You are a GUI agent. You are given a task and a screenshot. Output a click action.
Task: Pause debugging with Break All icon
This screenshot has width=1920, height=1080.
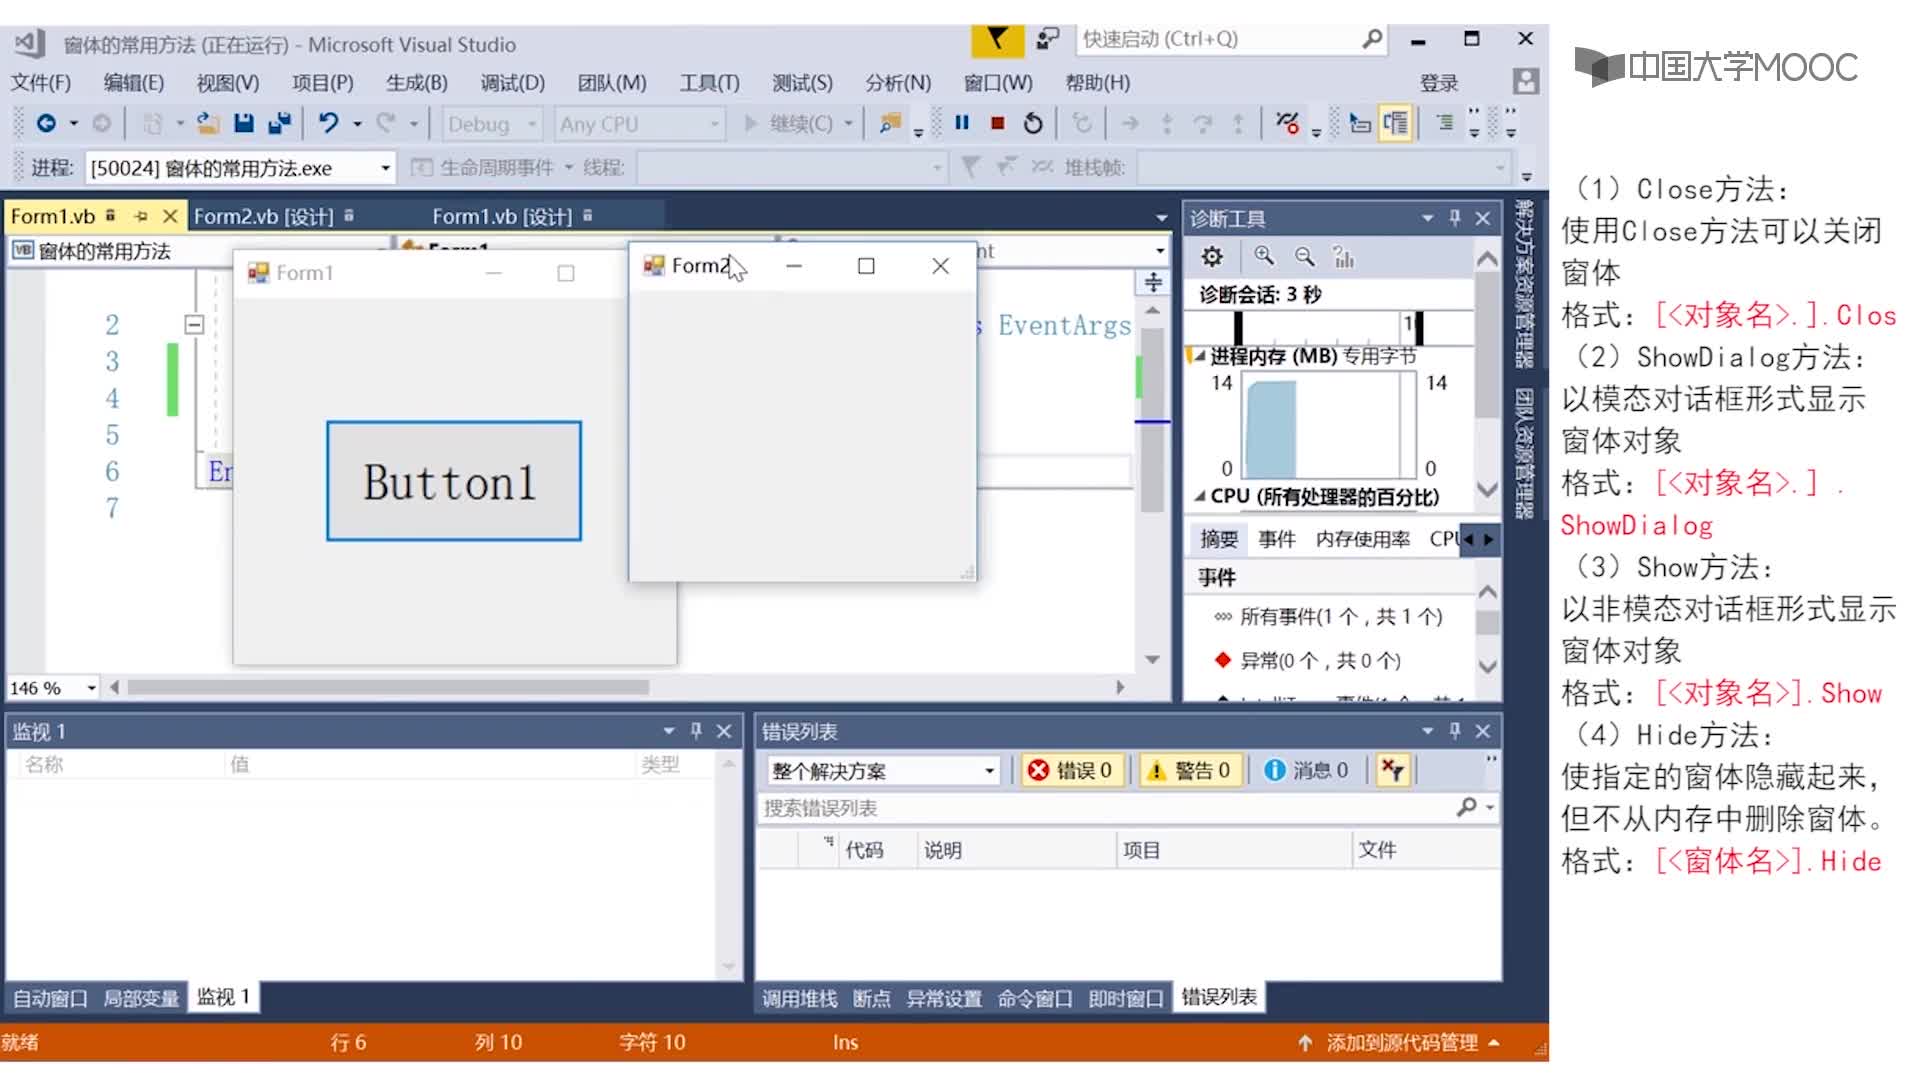962,123
